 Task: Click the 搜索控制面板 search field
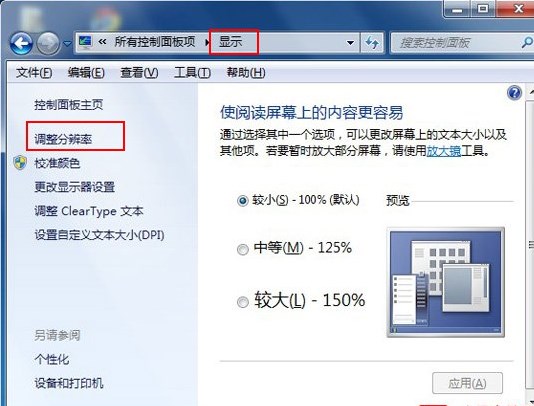click(456, 43)
